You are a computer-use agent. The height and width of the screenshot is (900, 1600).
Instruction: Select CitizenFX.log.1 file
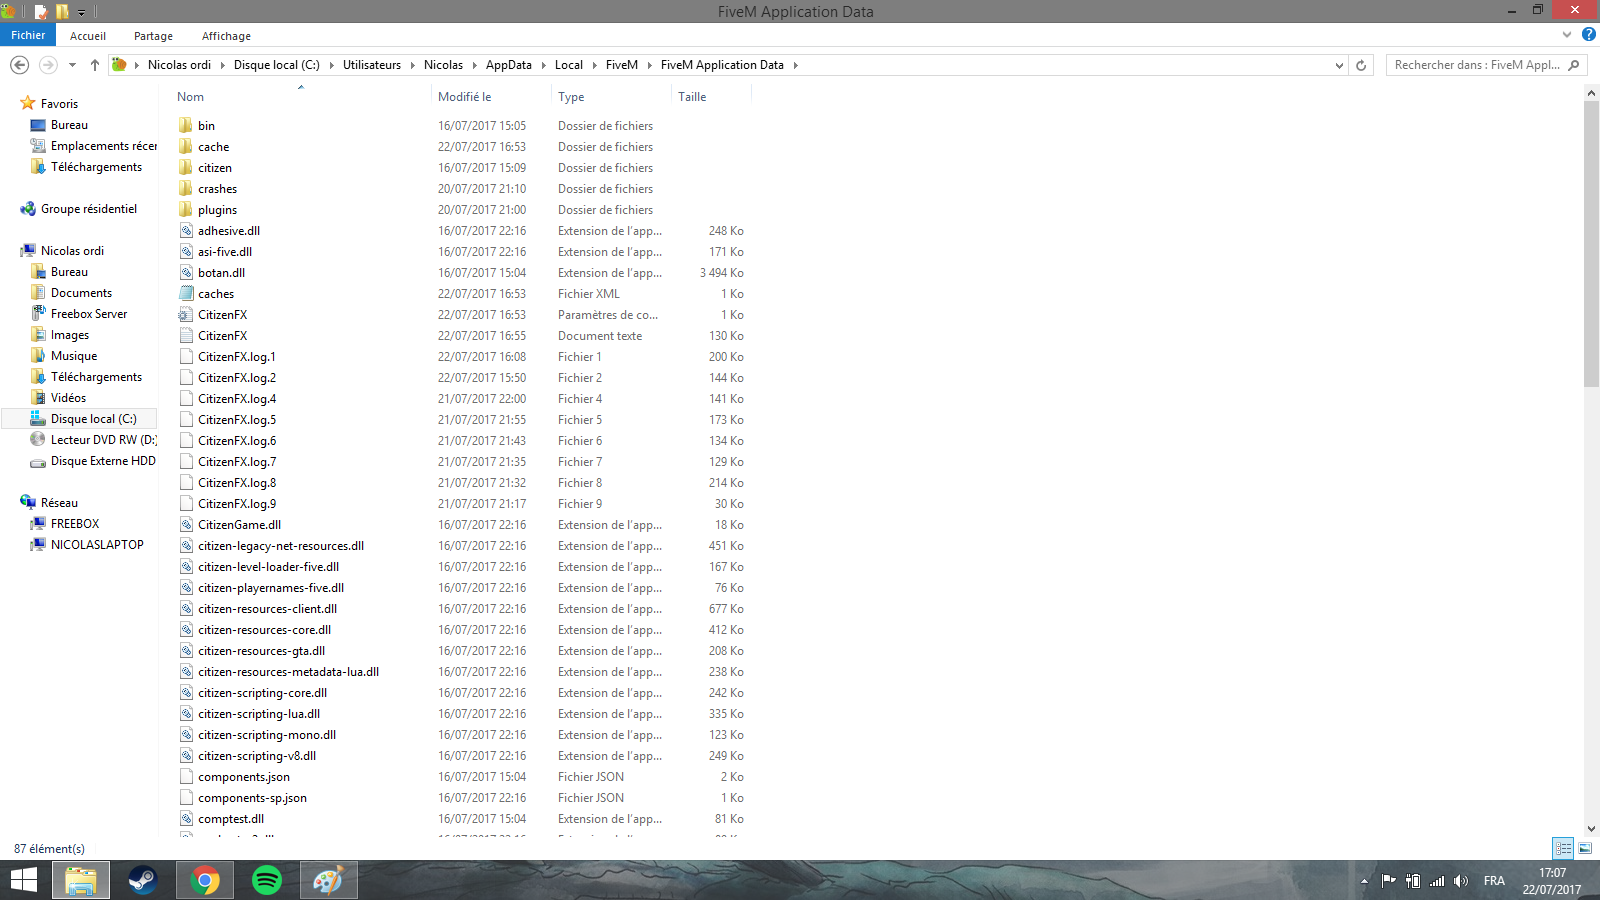coord(237,357)
